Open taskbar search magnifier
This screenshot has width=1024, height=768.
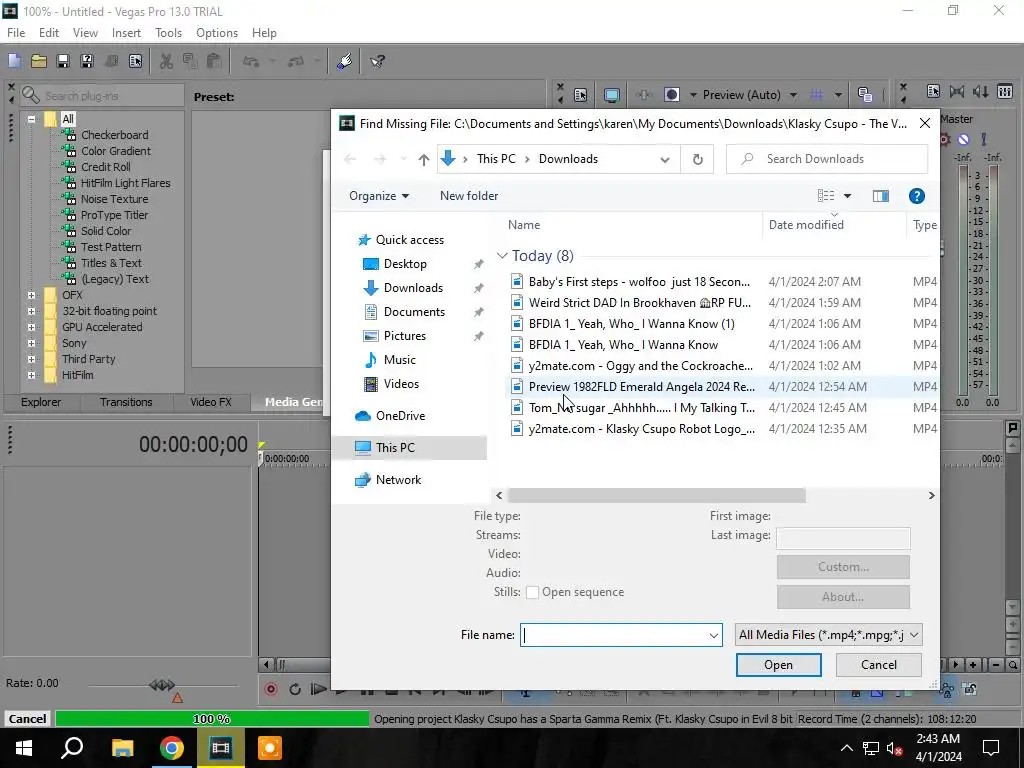(72, 748)
